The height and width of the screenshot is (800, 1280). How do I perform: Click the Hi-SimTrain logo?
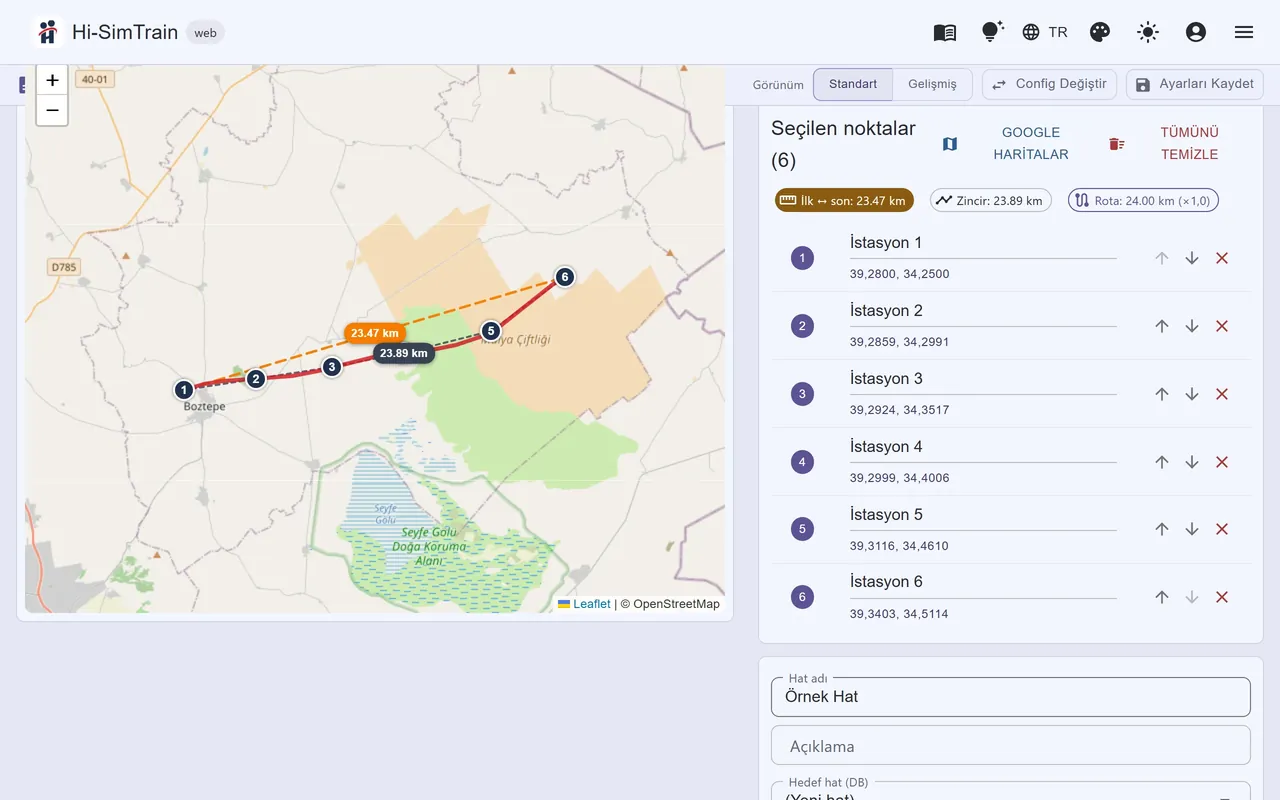click(x=47, y=32)
